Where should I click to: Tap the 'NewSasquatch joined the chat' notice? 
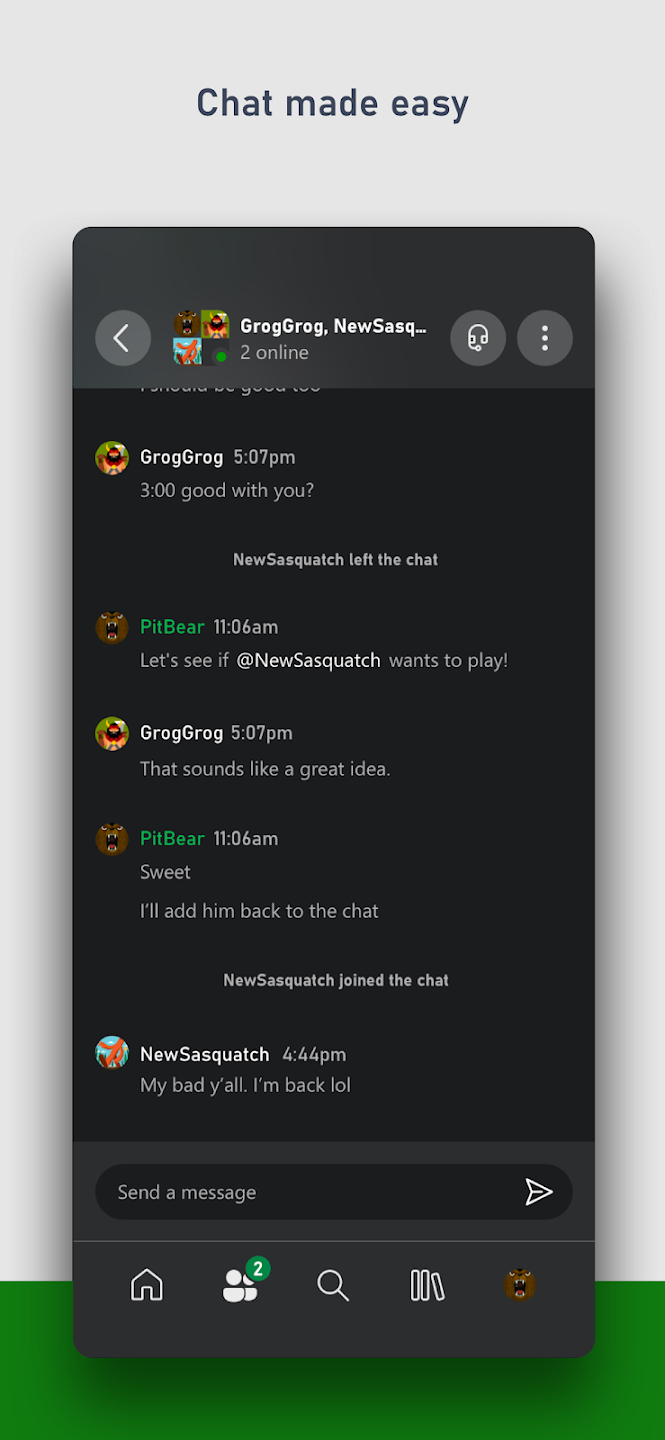(x=335, y=980)
